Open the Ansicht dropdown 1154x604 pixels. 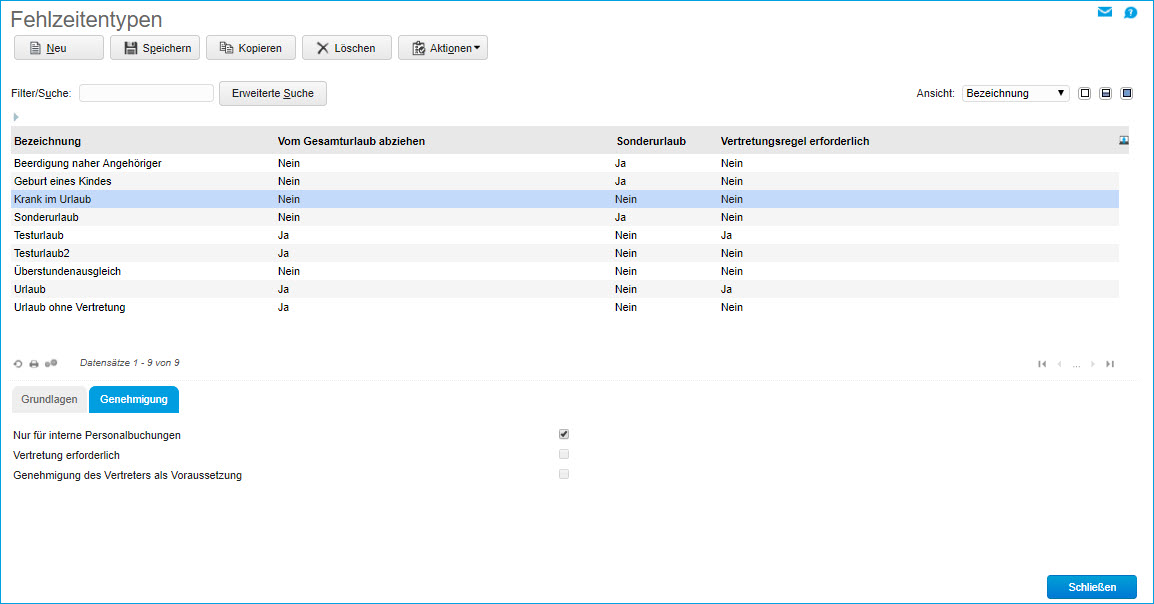pyautogui.click(x=1015, y=93)
